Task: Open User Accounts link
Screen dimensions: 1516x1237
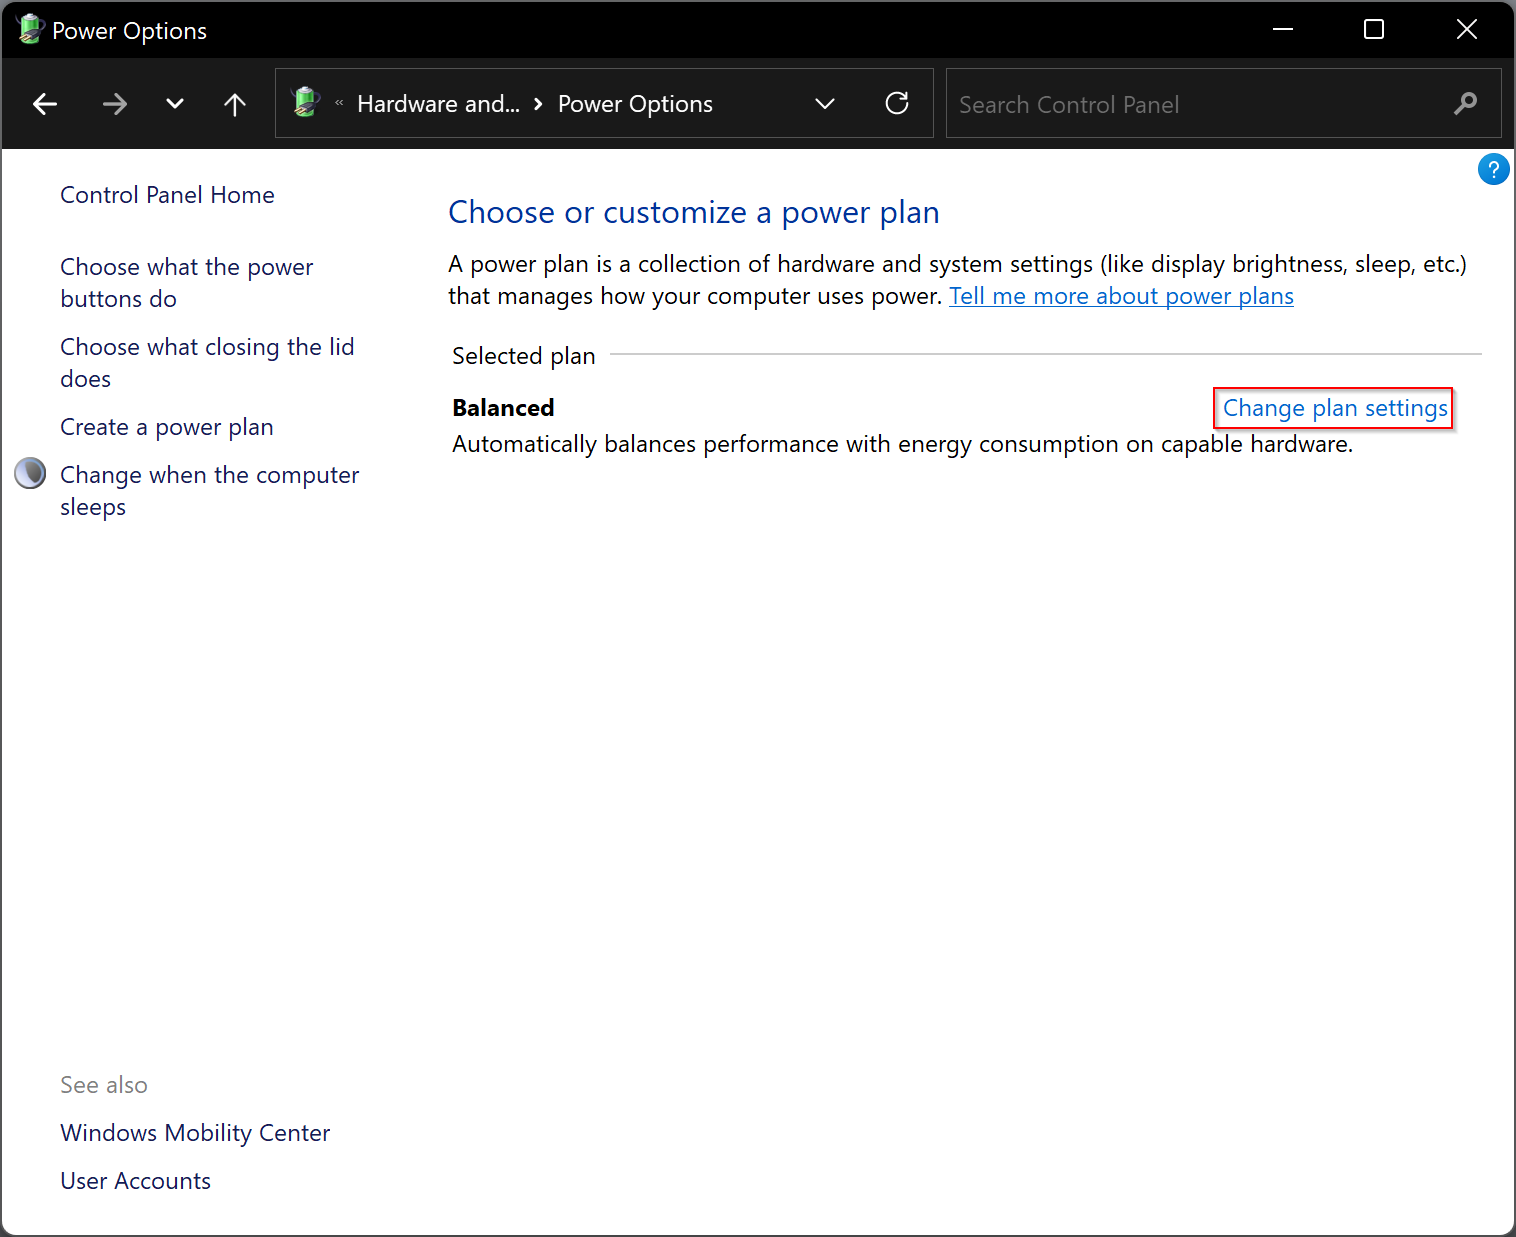Action: pyautogui.click(x=135, y=1181)
